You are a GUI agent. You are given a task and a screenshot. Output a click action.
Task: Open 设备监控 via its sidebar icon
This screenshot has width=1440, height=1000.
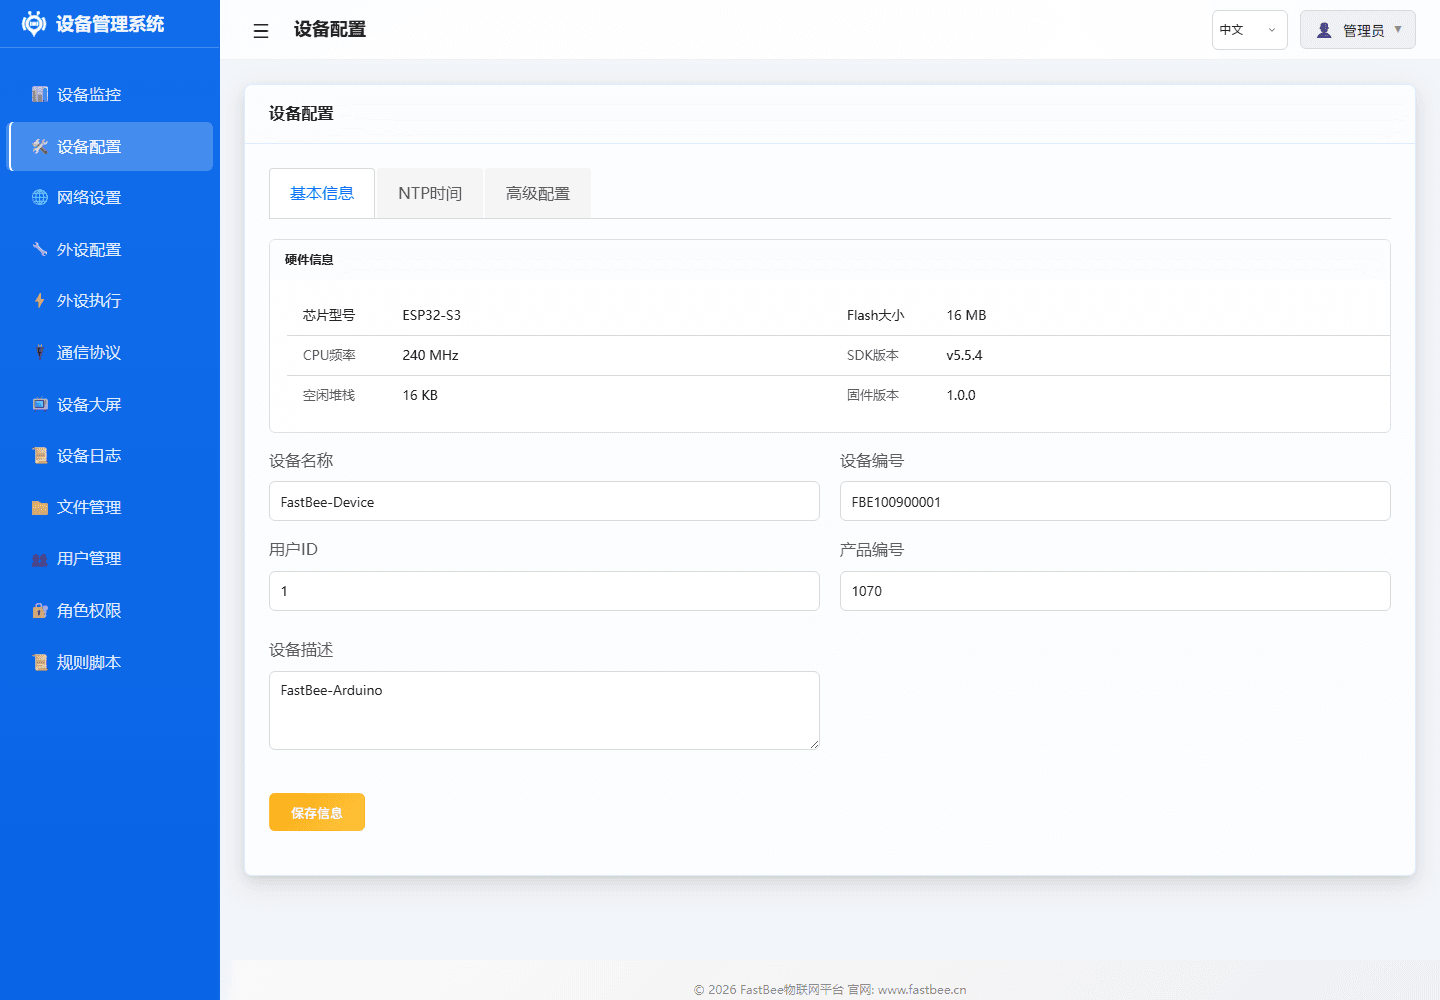[x=40, y=94]
